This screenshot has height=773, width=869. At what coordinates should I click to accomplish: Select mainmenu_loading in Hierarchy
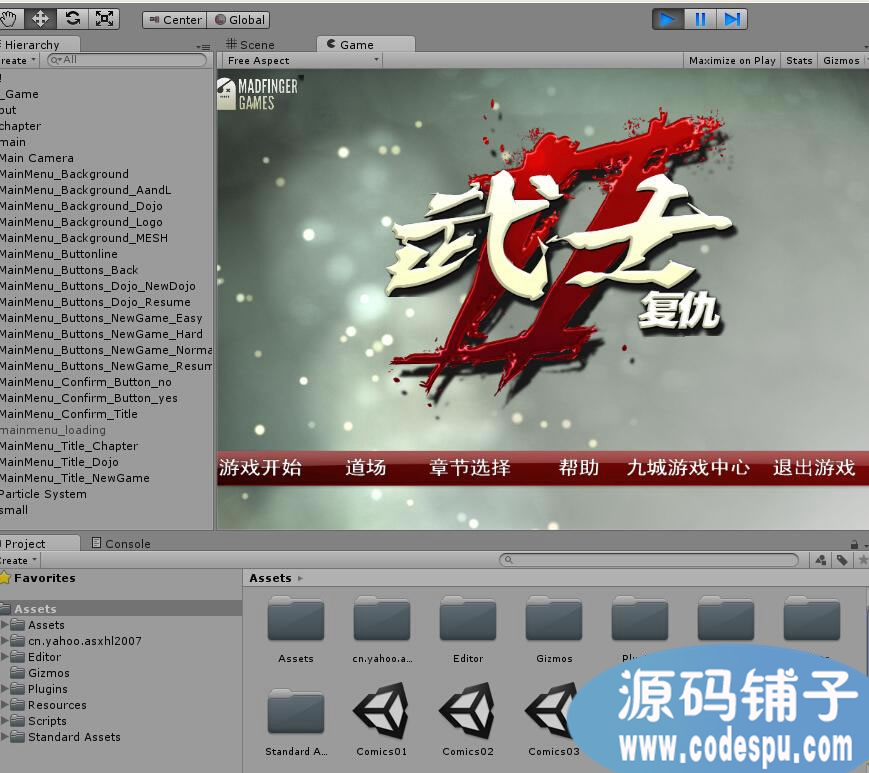click(x=53, y=430)
